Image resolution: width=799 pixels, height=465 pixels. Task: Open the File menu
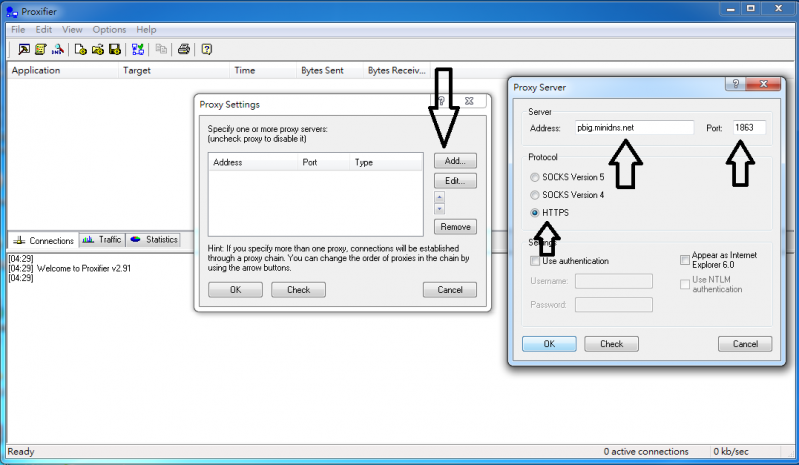(18, 30)
